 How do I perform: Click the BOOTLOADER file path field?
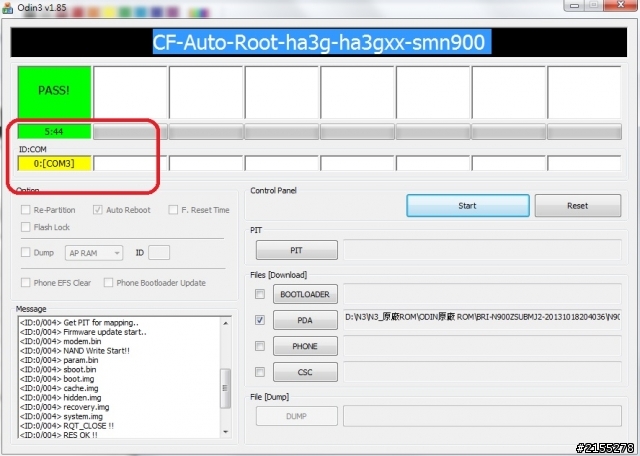coord(482,294)
